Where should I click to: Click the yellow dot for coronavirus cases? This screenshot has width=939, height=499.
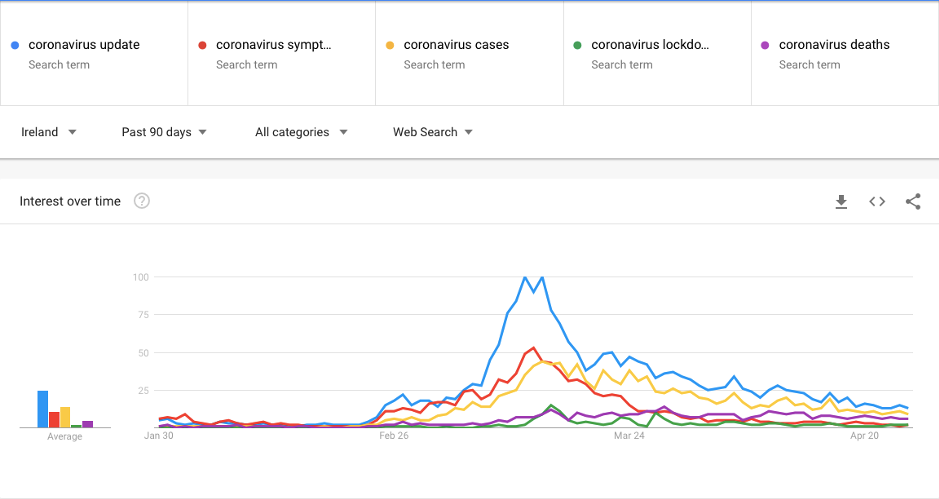pos(391,45)
